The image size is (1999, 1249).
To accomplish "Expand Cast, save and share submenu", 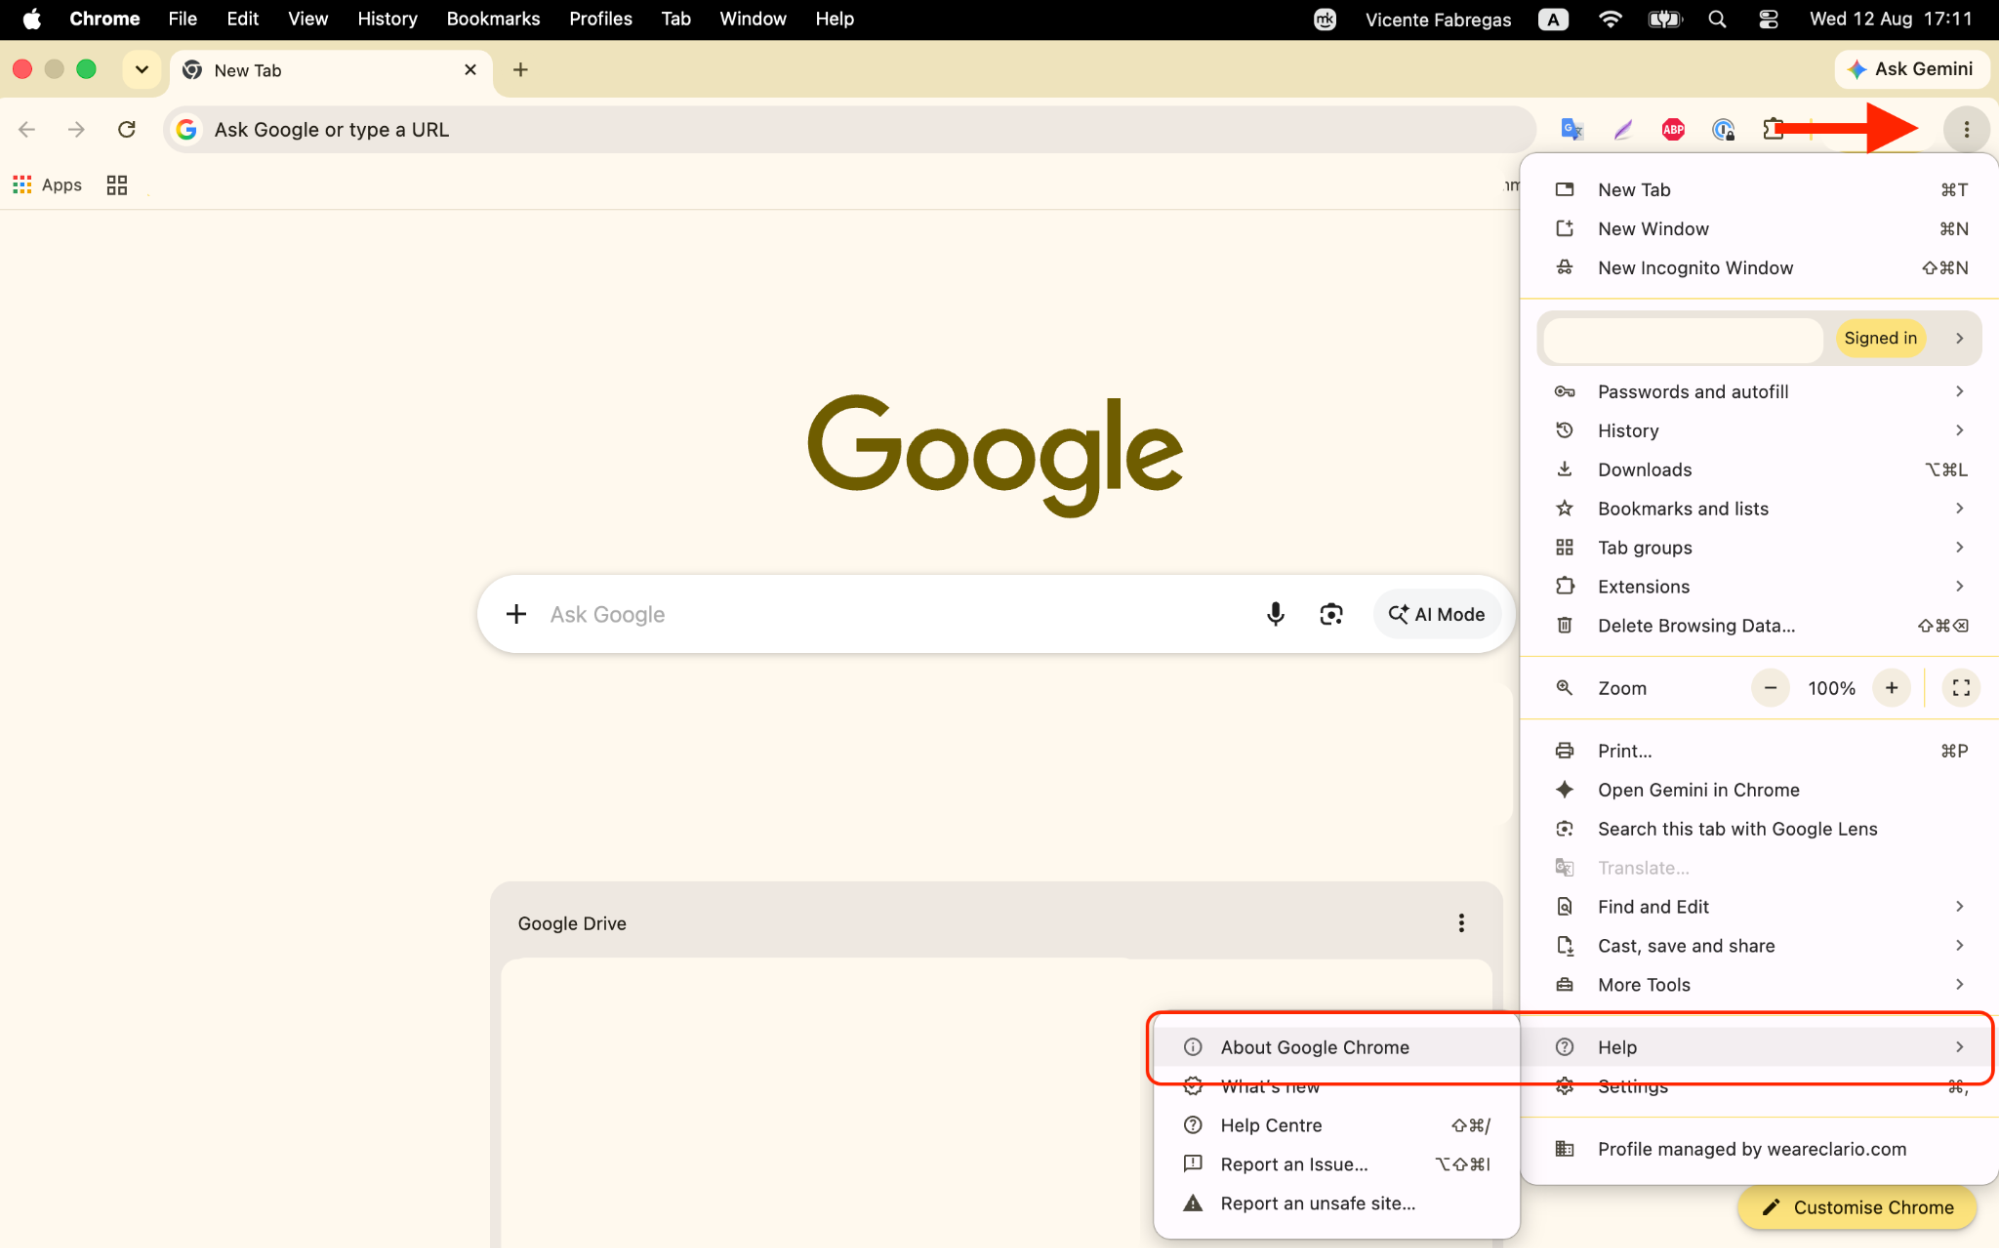I will (1758, 946).
